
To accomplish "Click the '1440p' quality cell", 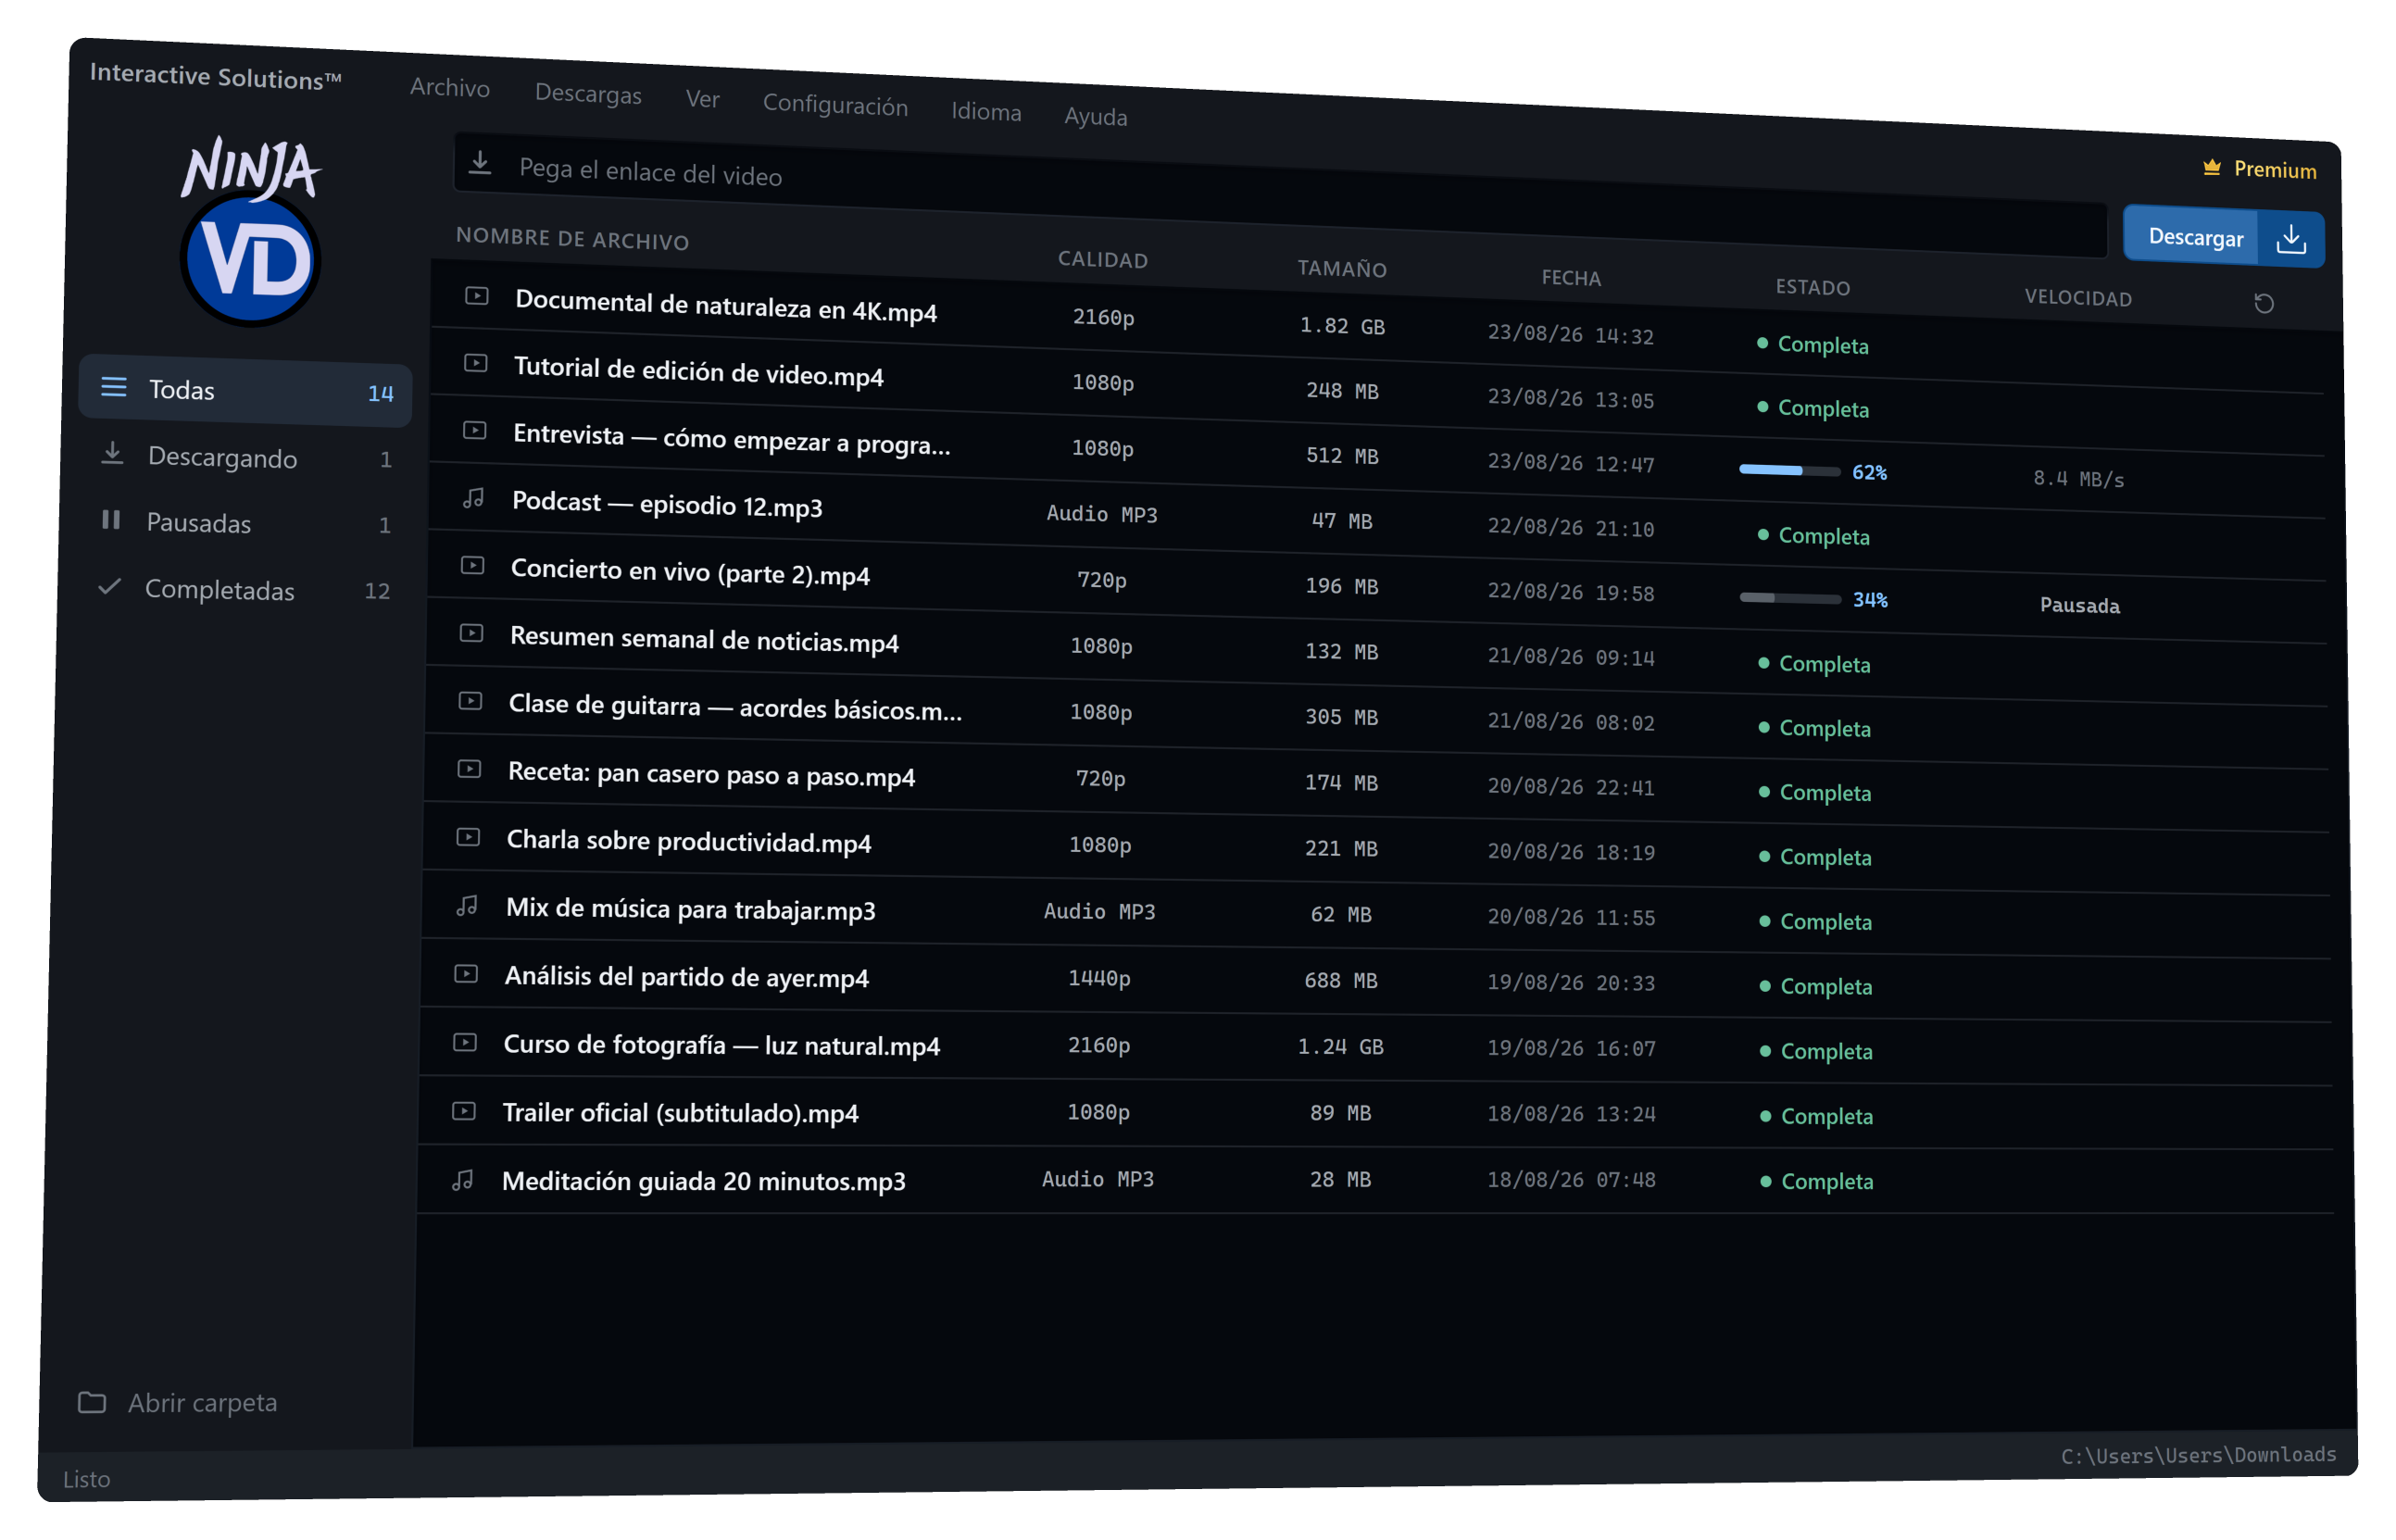I will pyautogui.click(x=1098, y=977).
